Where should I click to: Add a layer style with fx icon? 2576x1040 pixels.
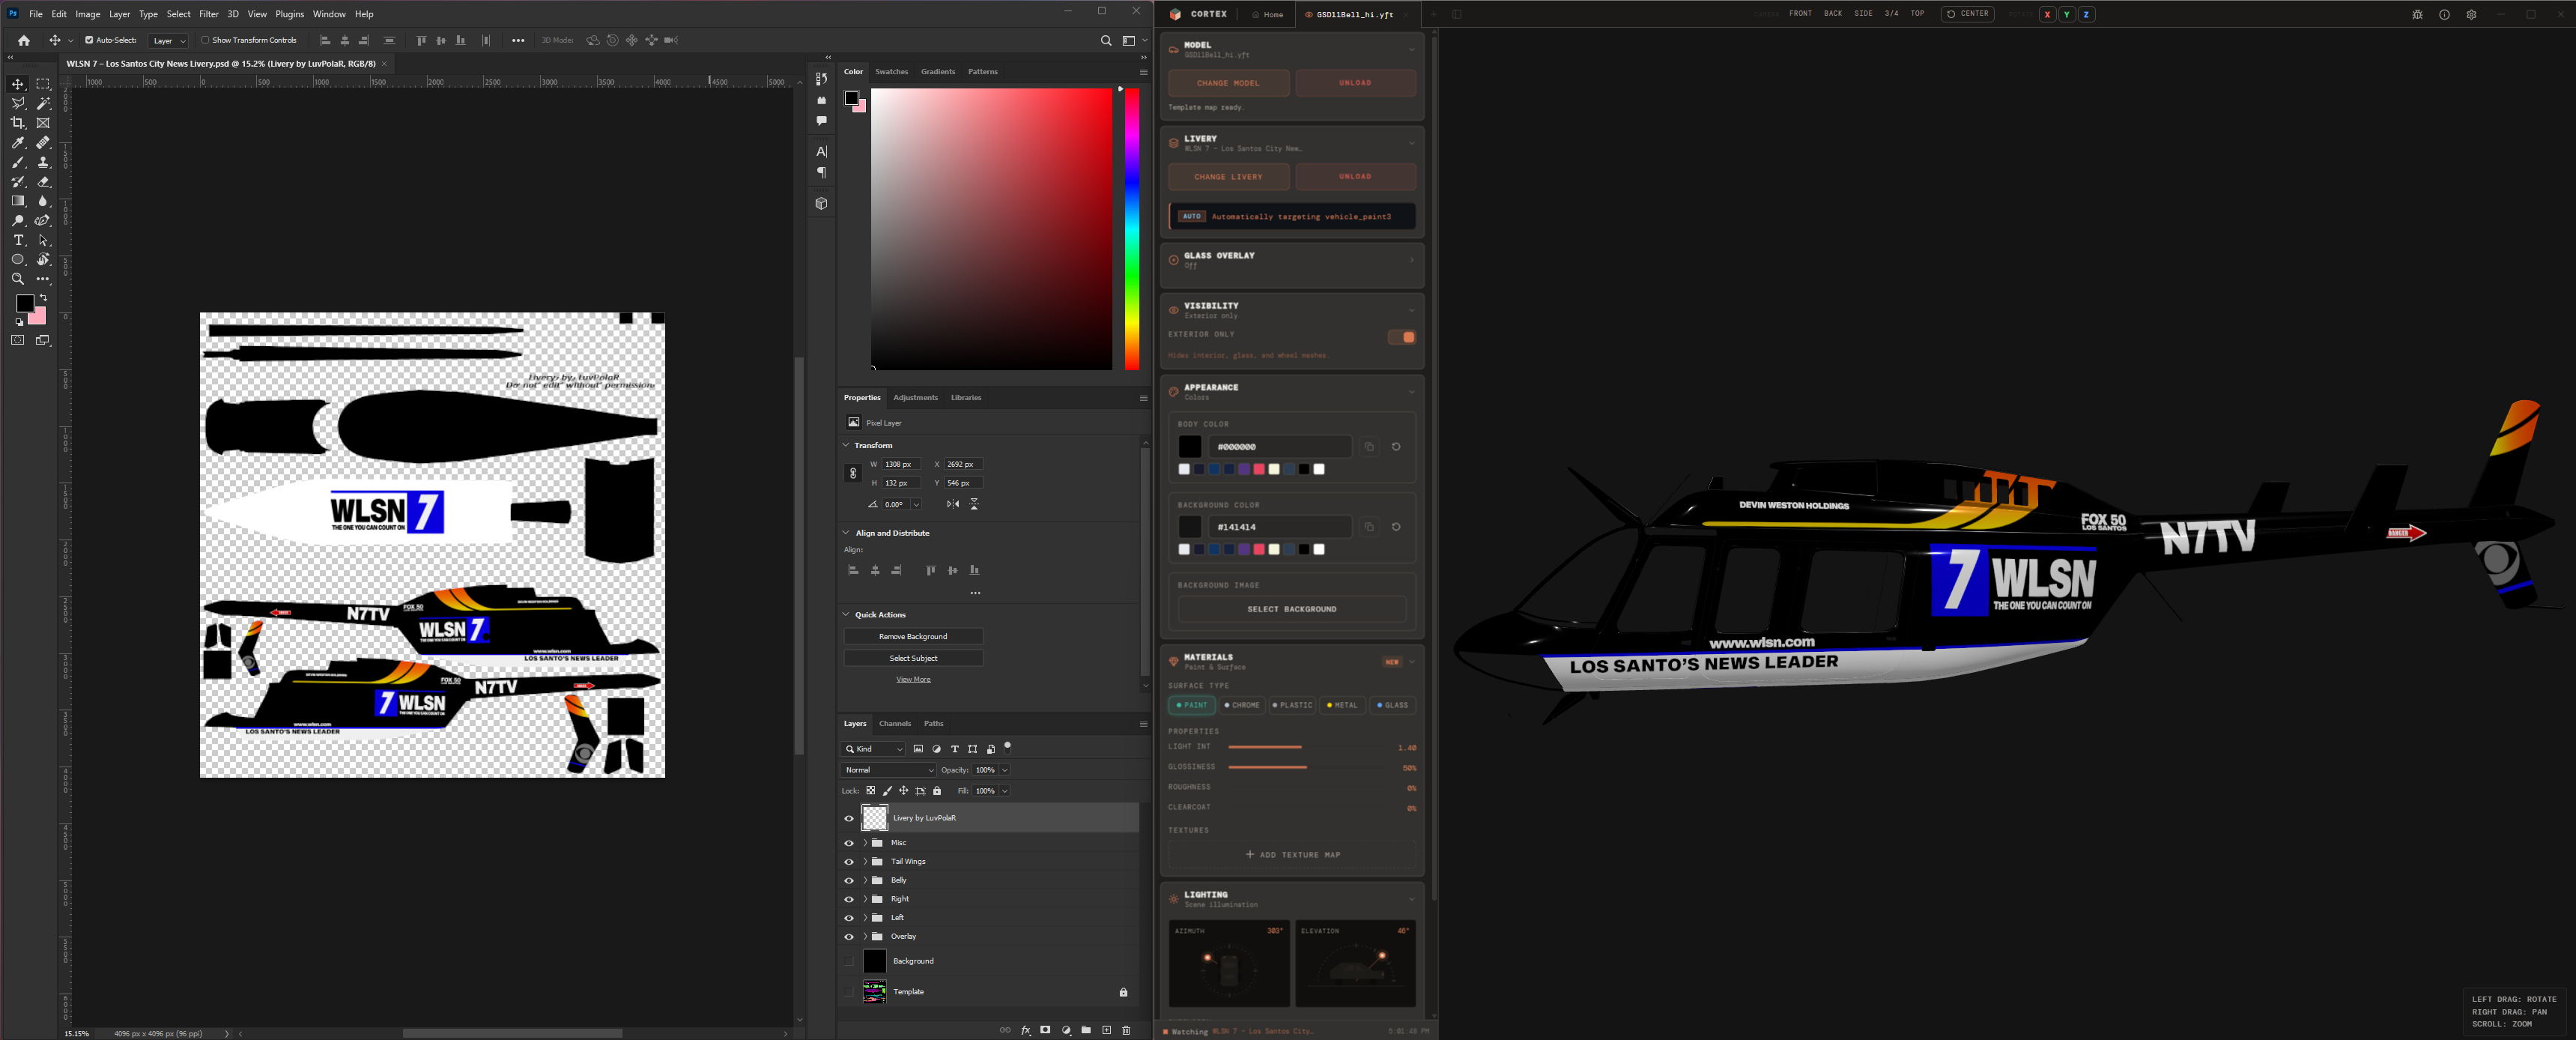(x=1026, y=1030)
